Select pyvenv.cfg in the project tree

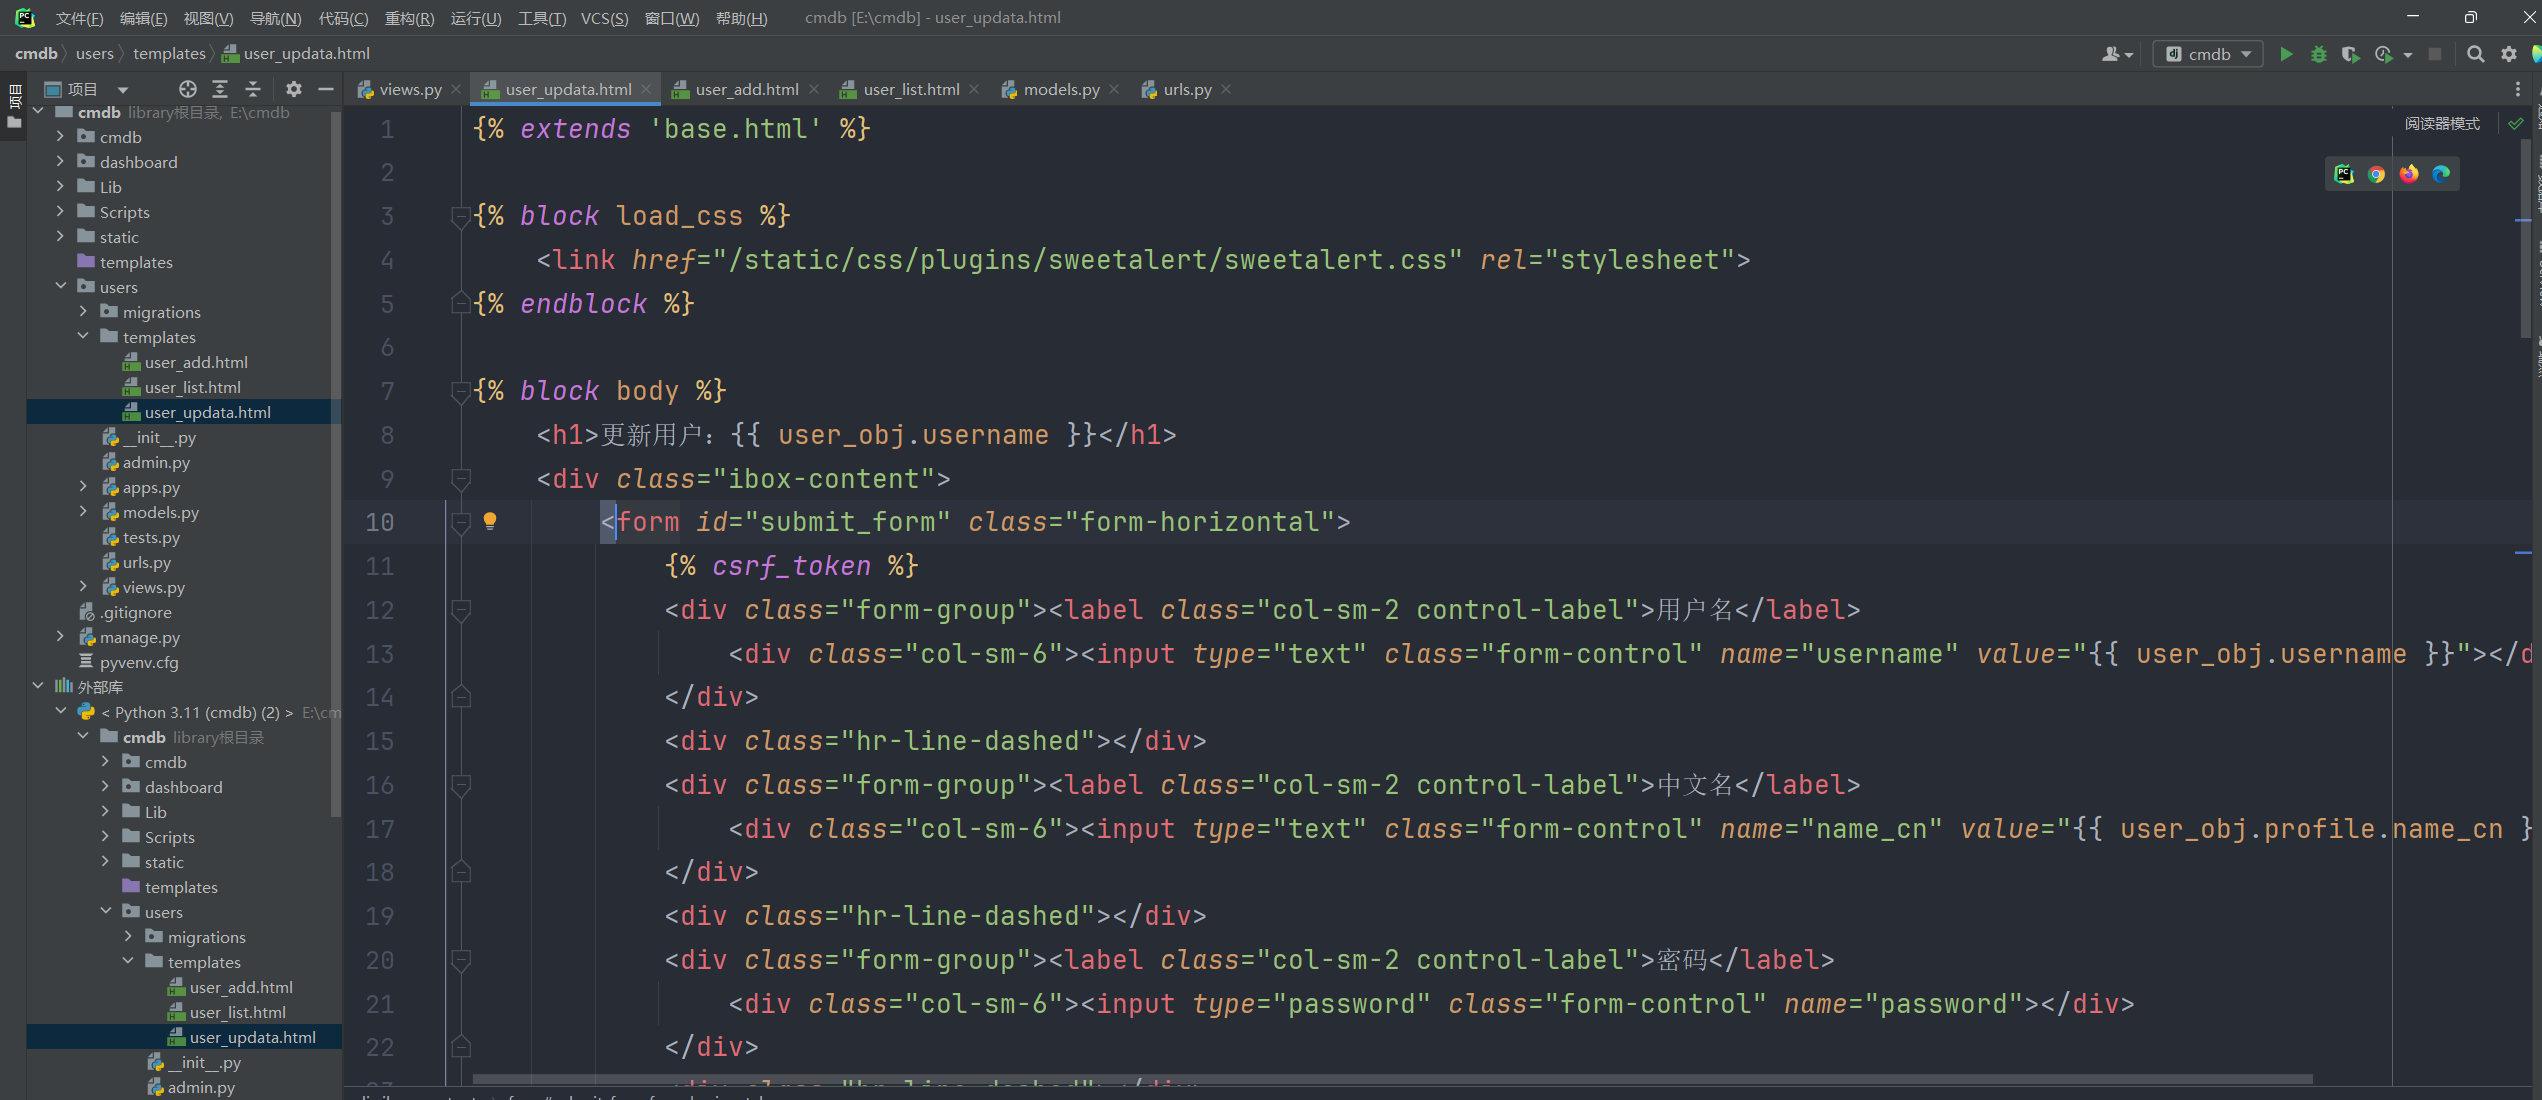[x=139, y=662]
